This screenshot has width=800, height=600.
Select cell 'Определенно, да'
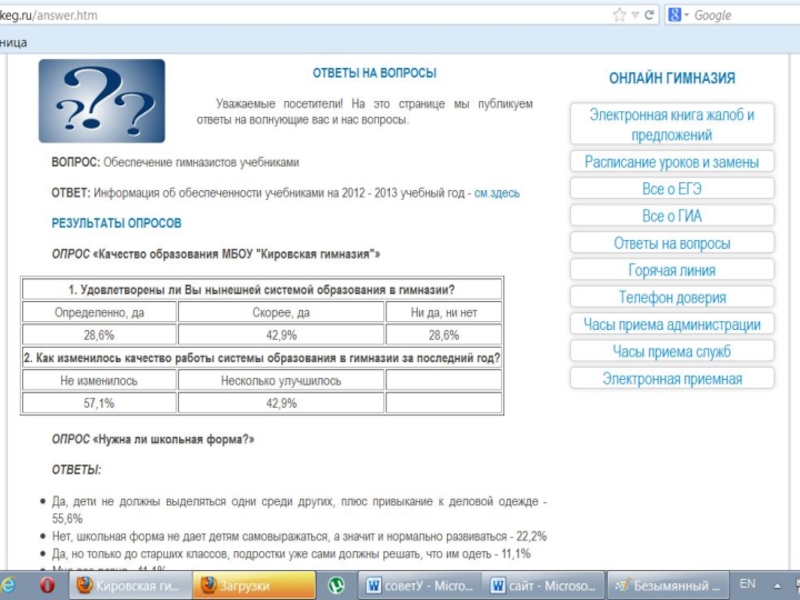[x=99, y=312]
